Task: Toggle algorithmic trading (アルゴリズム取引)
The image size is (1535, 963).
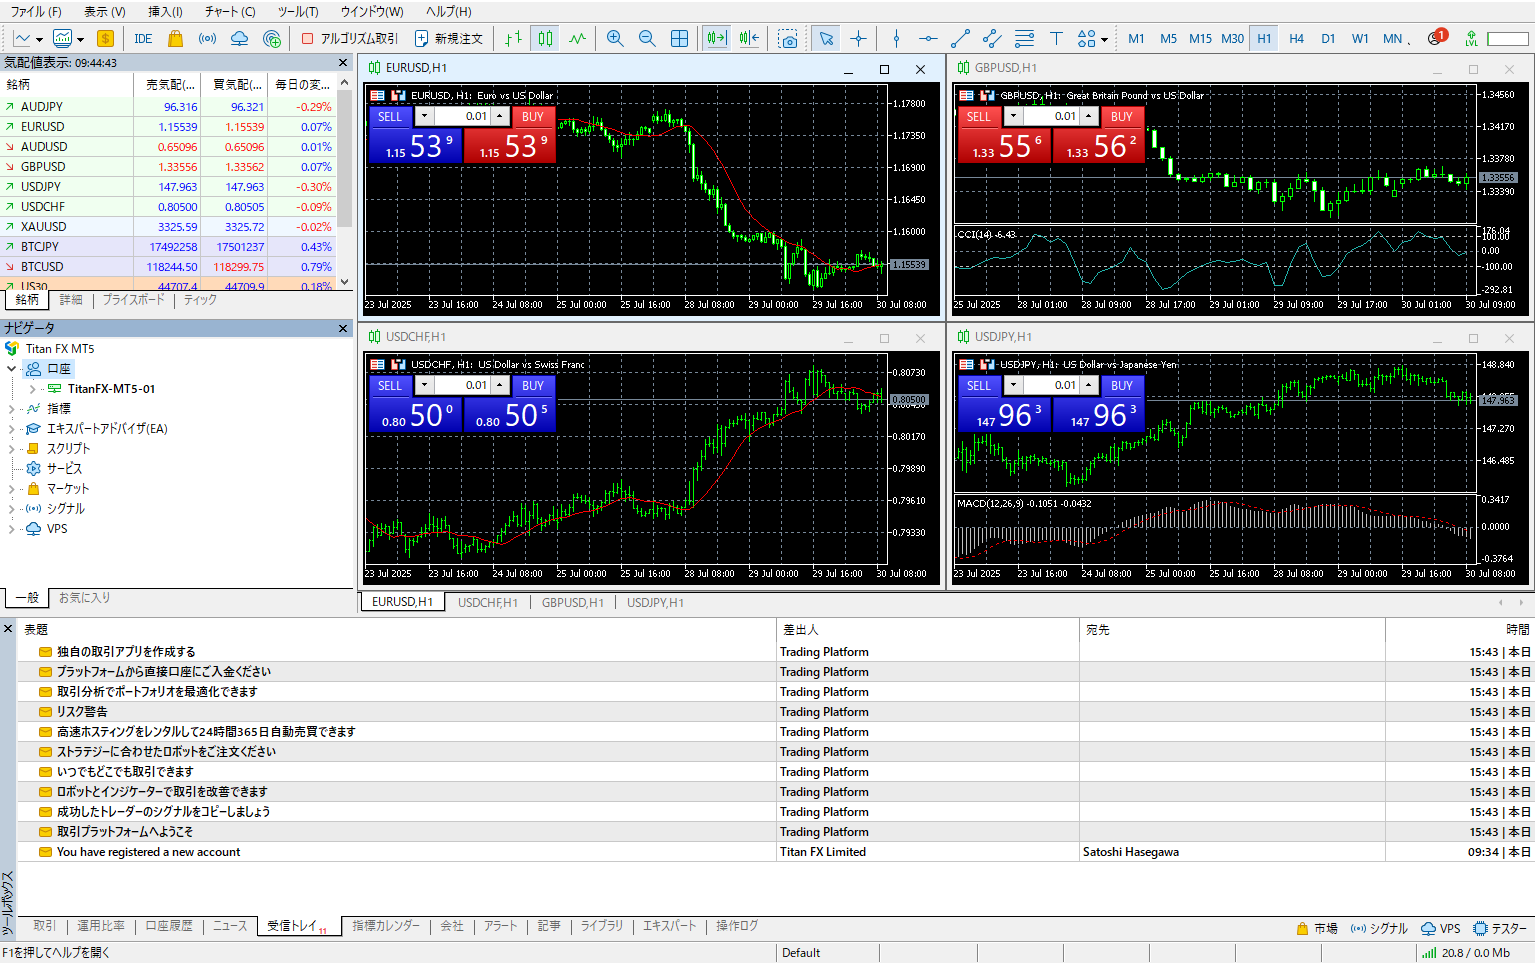Action: pos(350,39)
